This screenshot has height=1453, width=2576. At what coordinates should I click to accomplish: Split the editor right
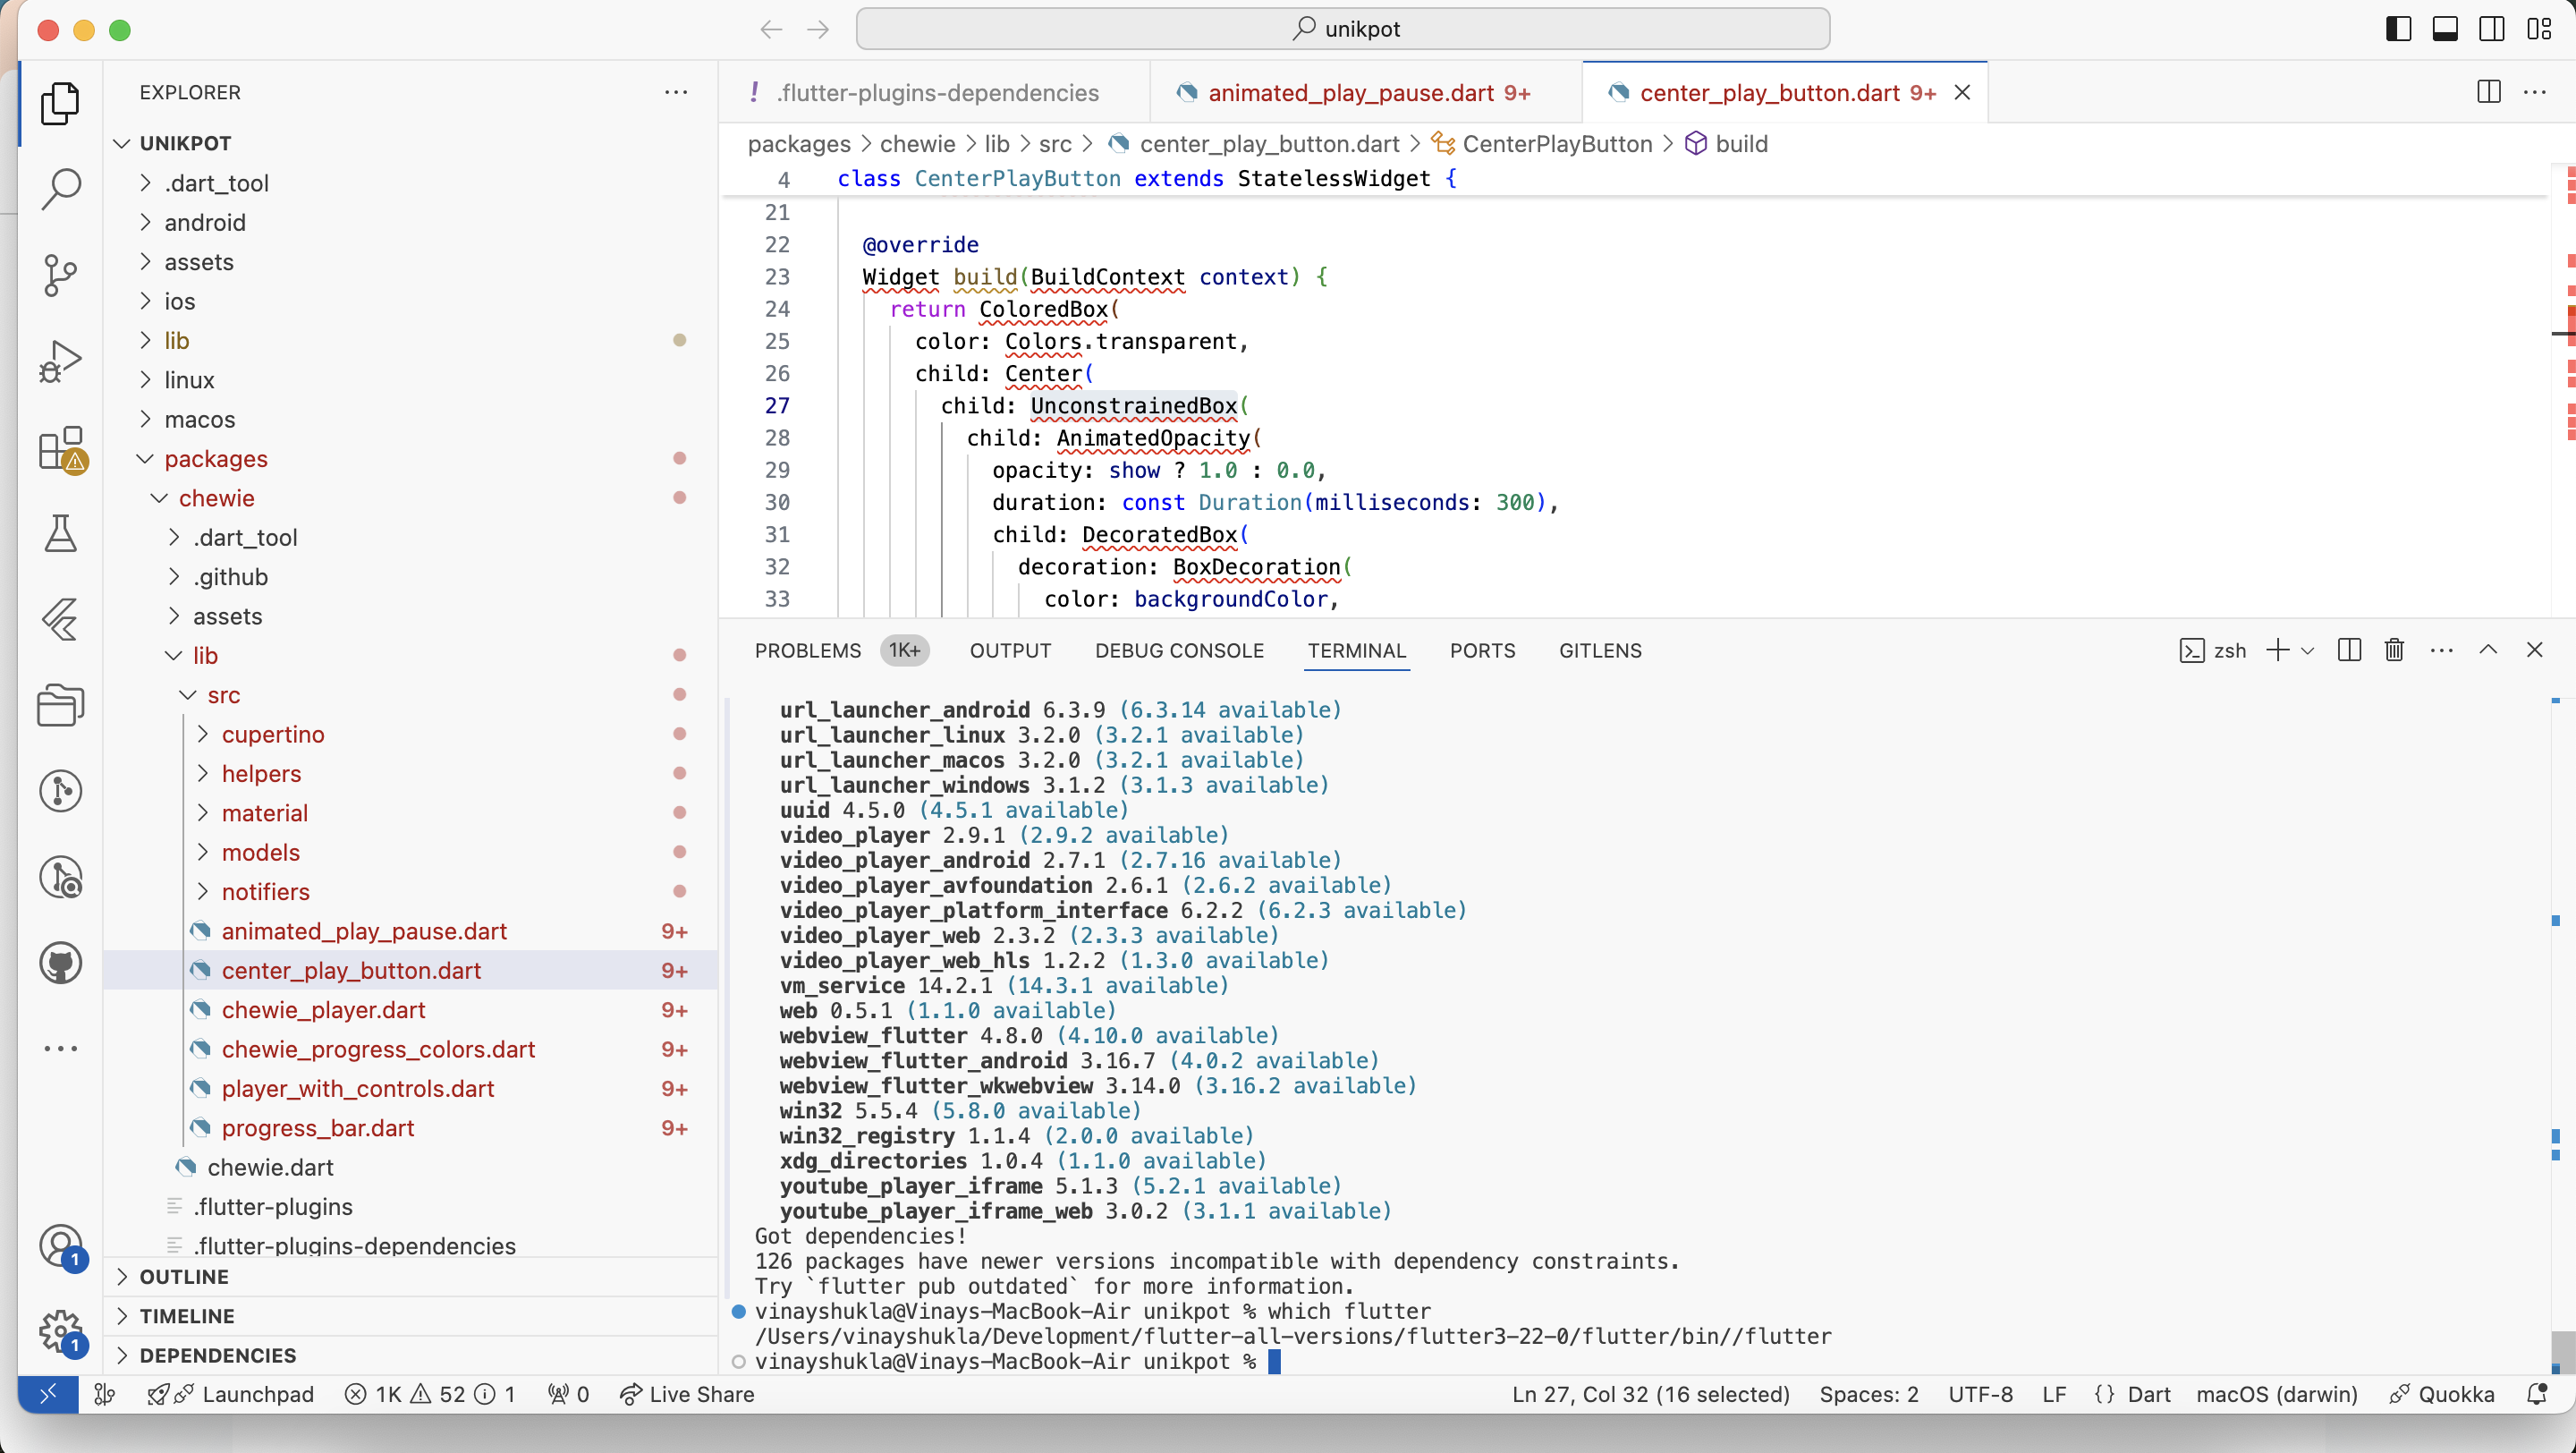coord(2489,92)
